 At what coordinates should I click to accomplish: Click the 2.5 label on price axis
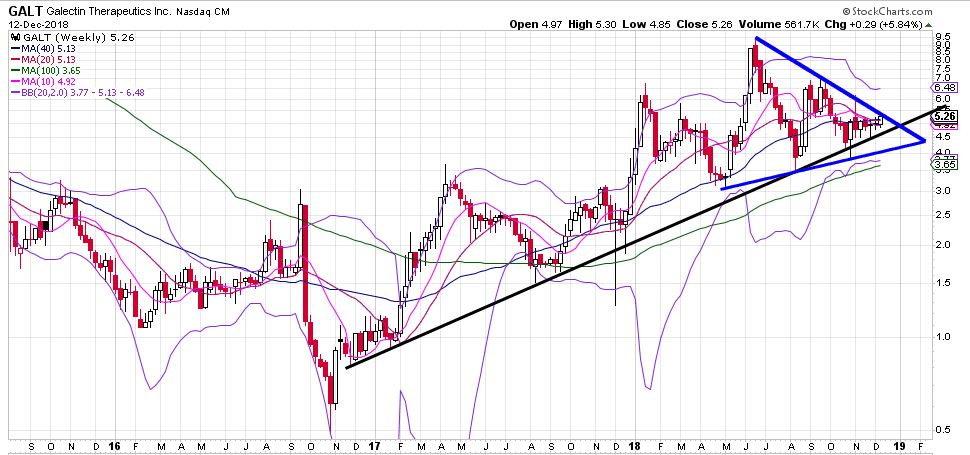point(943,215)
